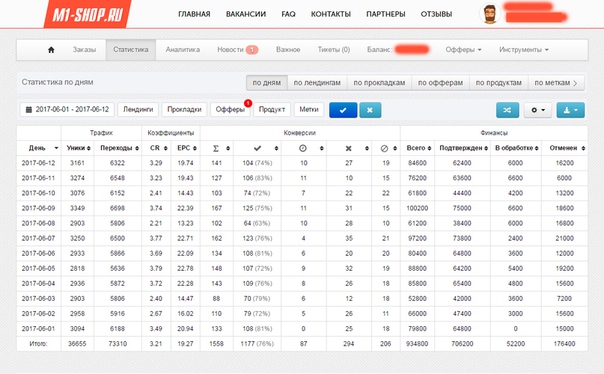Open the gear settings dropdown
Screen dimensions: 604x374
pos(538,110)
